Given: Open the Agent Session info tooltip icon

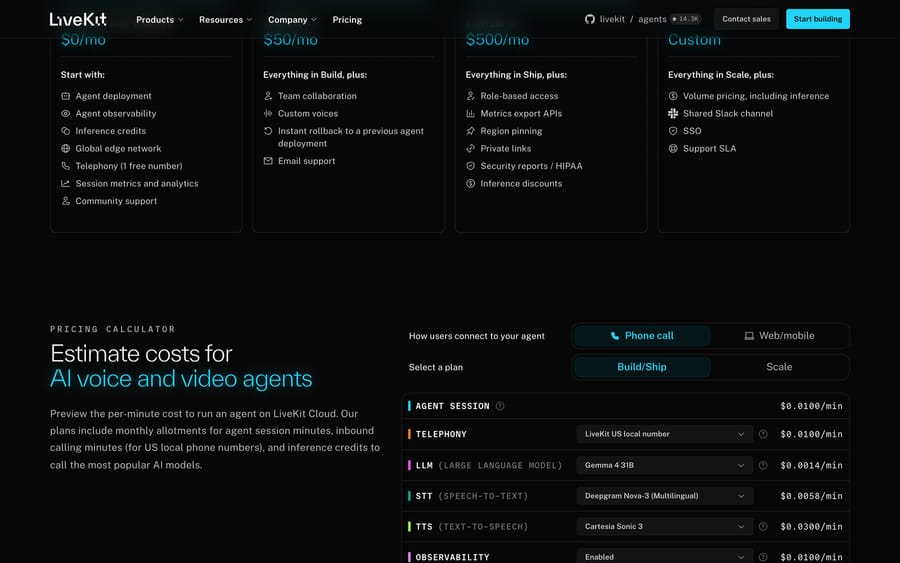Looking at the screenshot, I should [500, 406].
